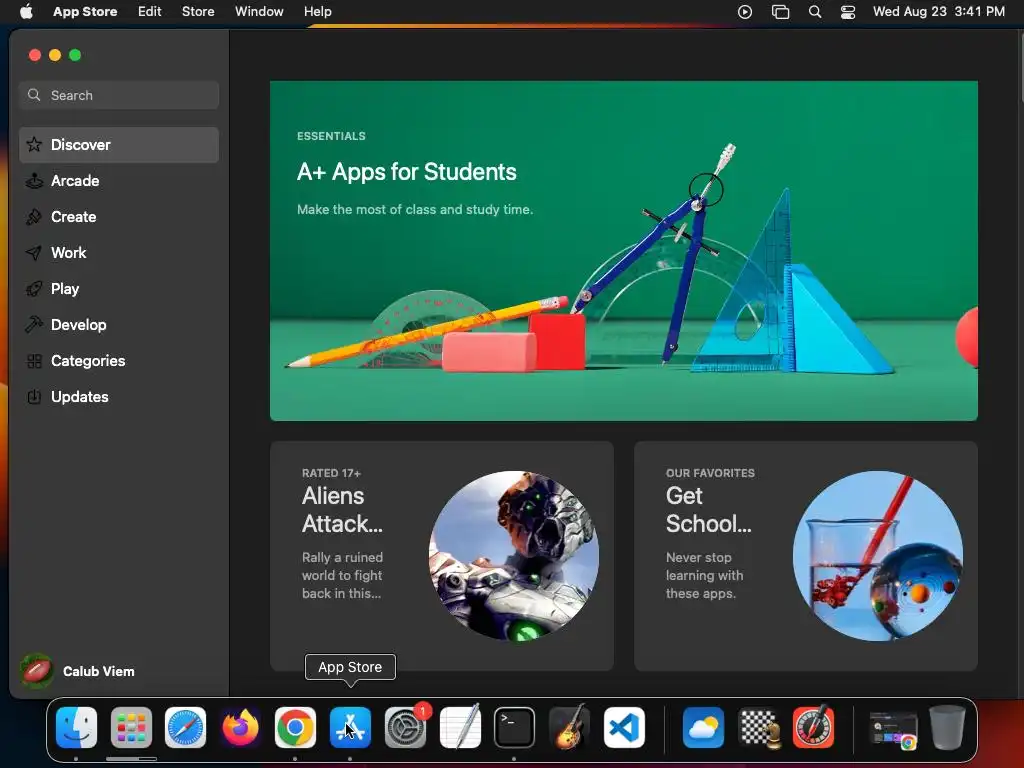
Task: Open System Settings from the Dock
Action: tap(405, 727)
